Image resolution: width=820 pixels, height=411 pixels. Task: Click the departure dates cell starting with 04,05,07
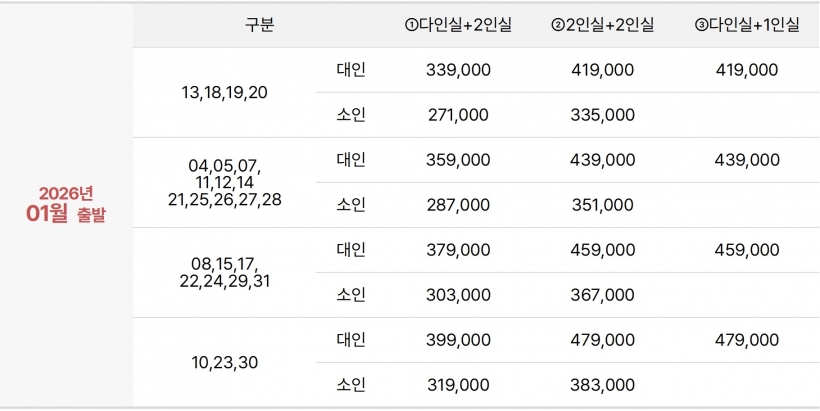tap(225, 182)
